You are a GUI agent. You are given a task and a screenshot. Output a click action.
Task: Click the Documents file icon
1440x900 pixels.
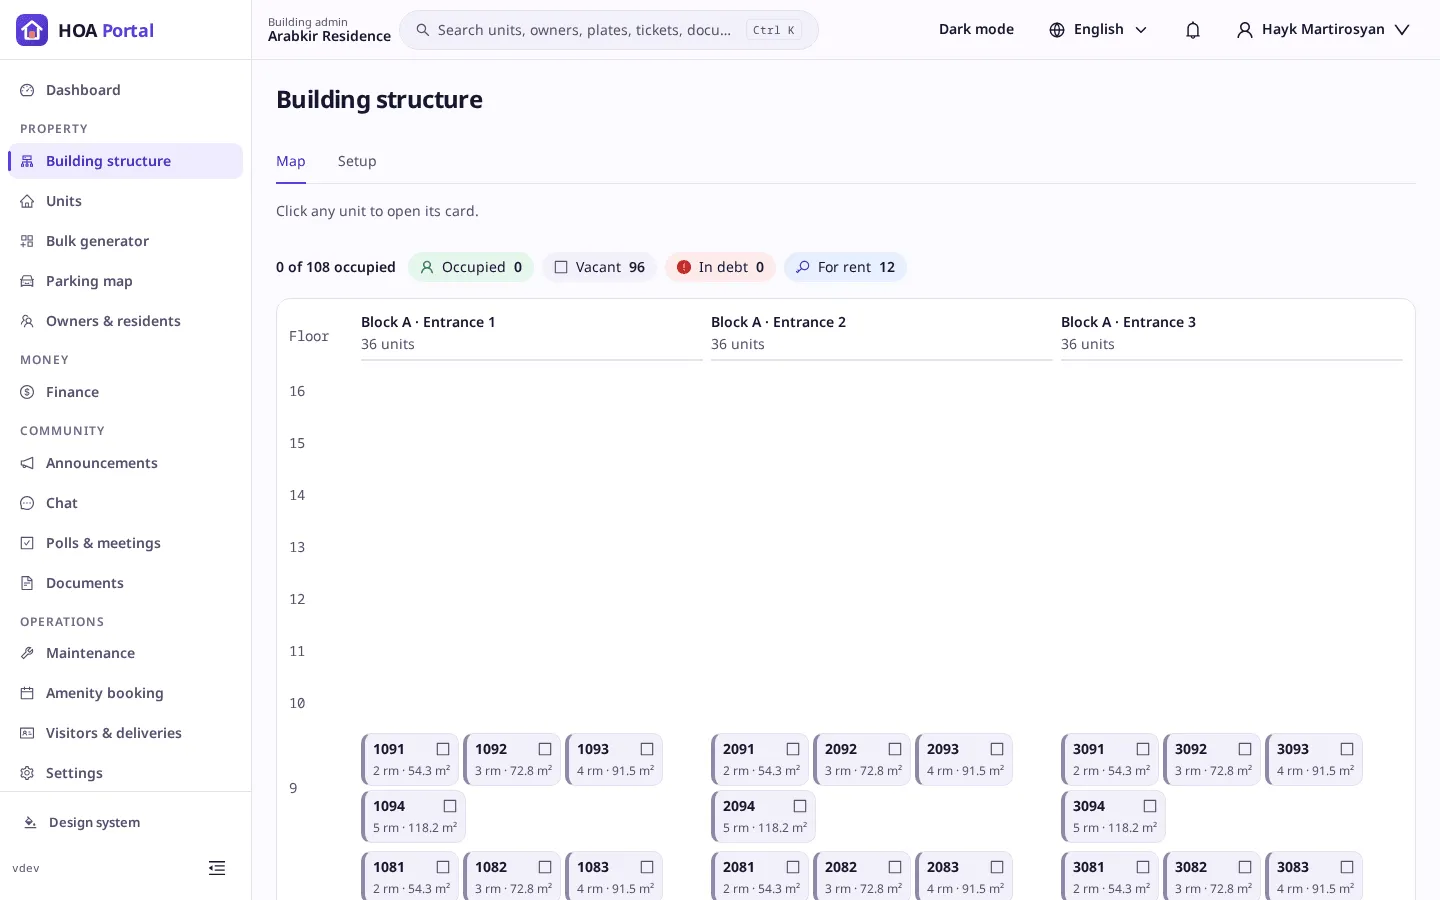coord(27,583)
